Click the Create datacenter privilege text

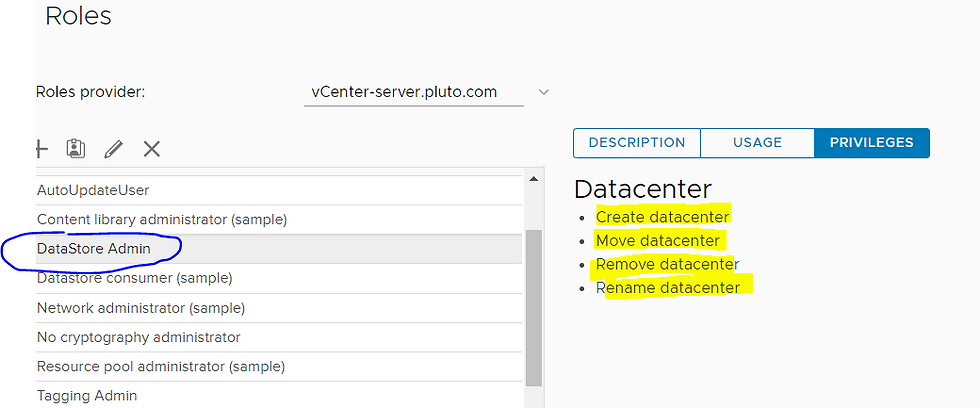tap(663, 216)
